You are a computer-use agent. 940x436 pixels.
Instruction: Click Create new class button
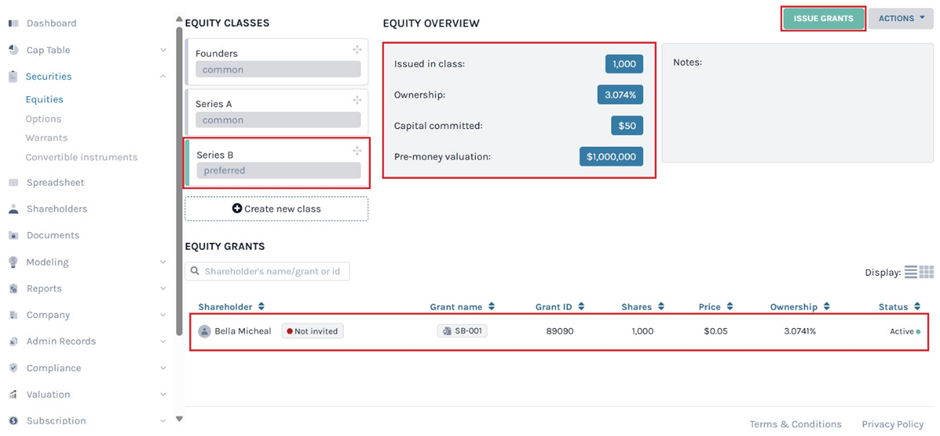pyautogui.click(x=276, y=209)
